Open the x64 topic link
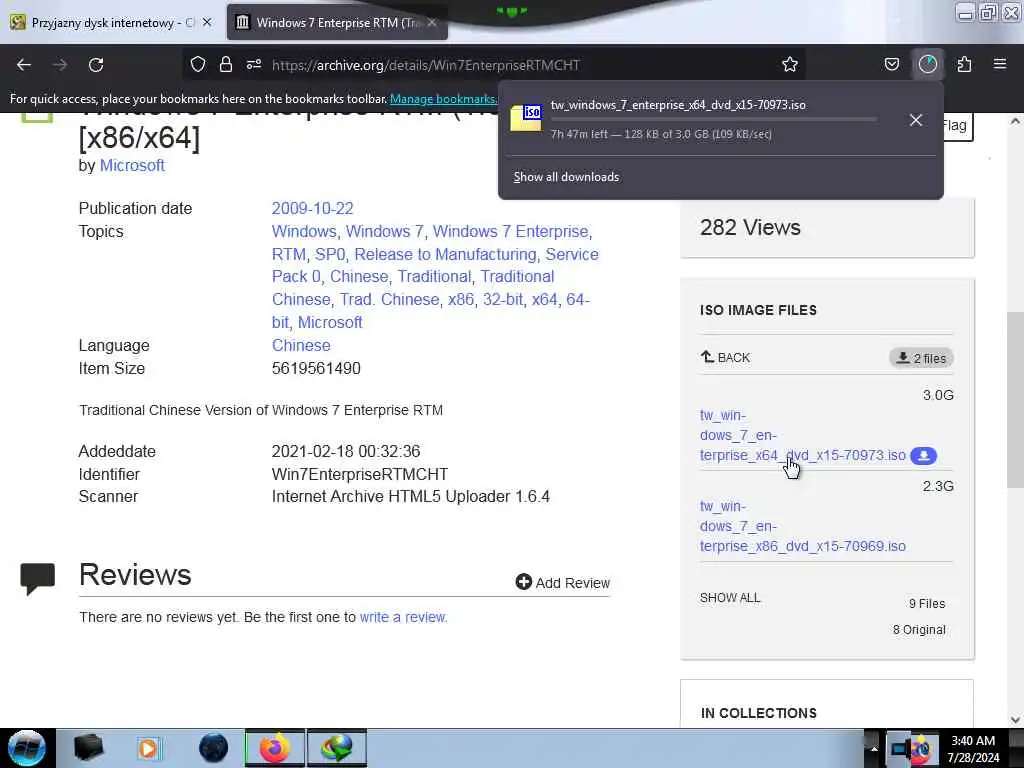The width and height of the screenshot is (1024, 768). click(544, 299)
